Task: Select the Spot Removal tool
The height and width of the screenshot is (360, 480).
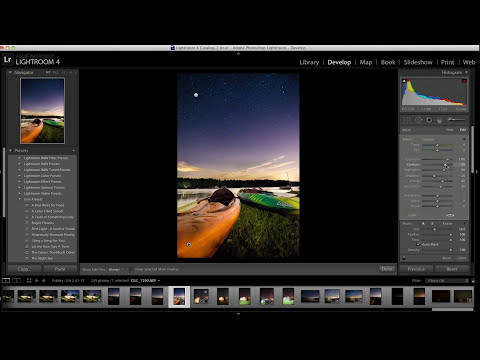Action: coord(419,120)
